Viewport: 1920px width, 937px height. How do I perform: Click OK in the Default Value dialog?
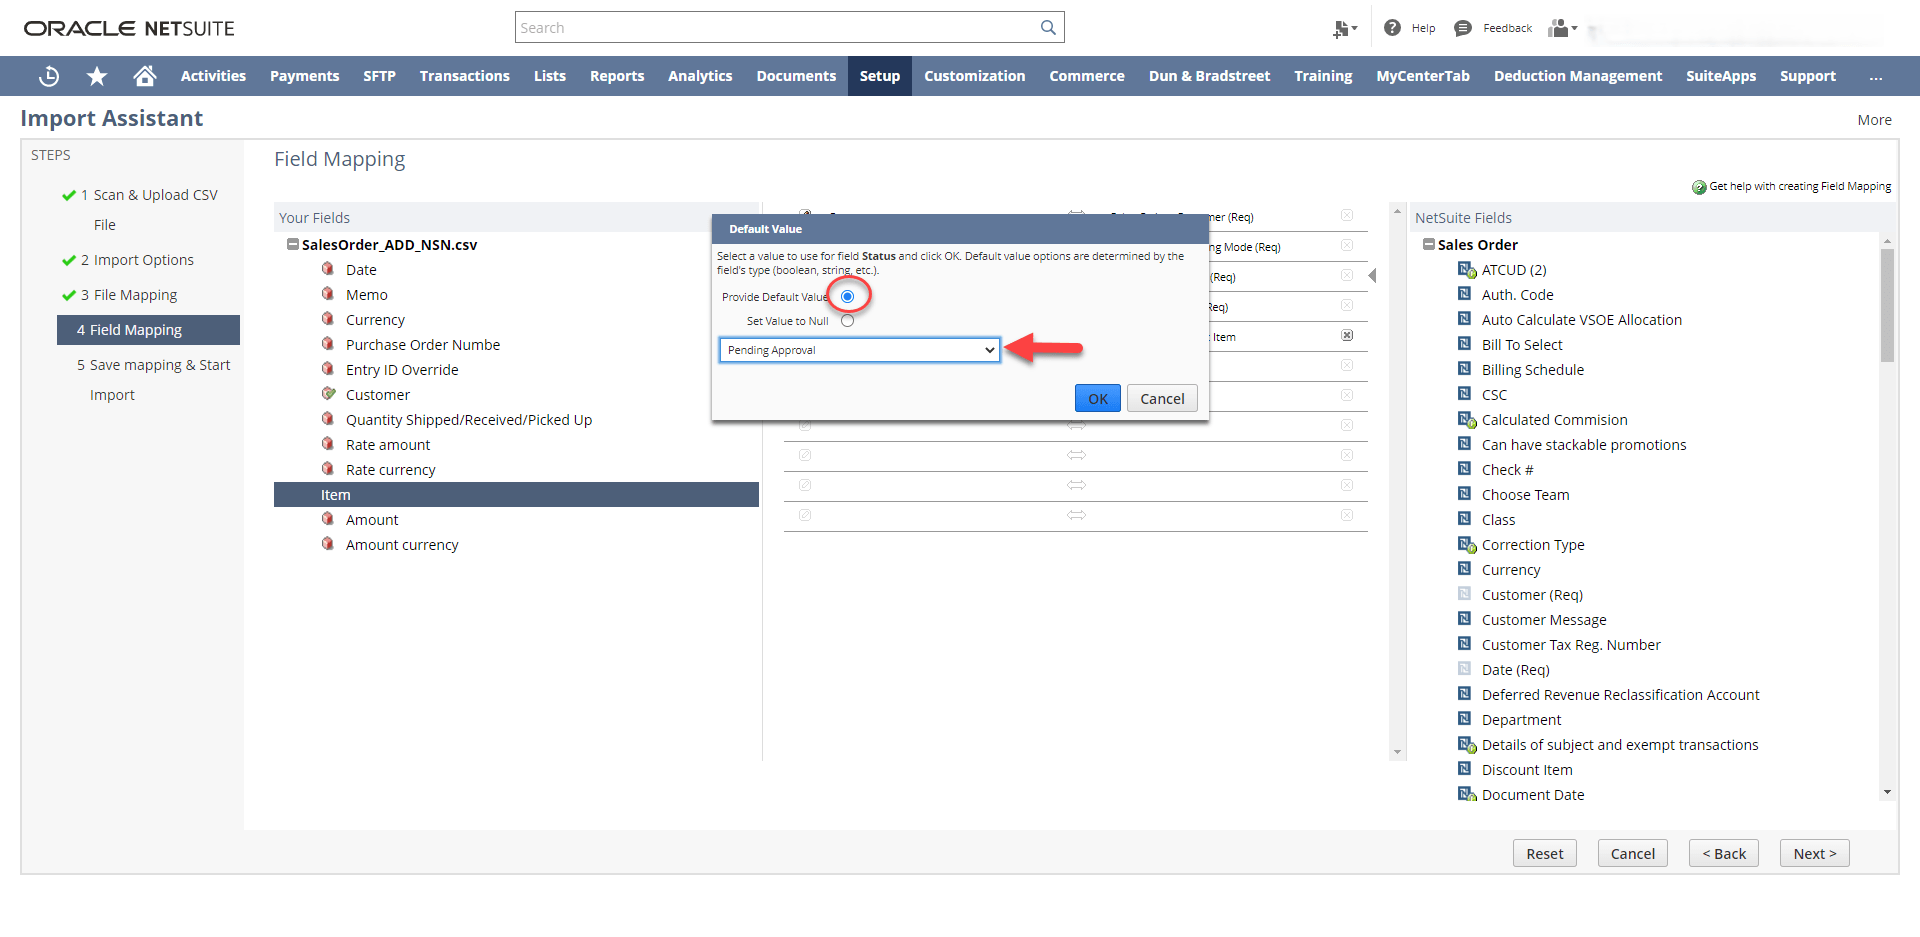[1098, 398]
